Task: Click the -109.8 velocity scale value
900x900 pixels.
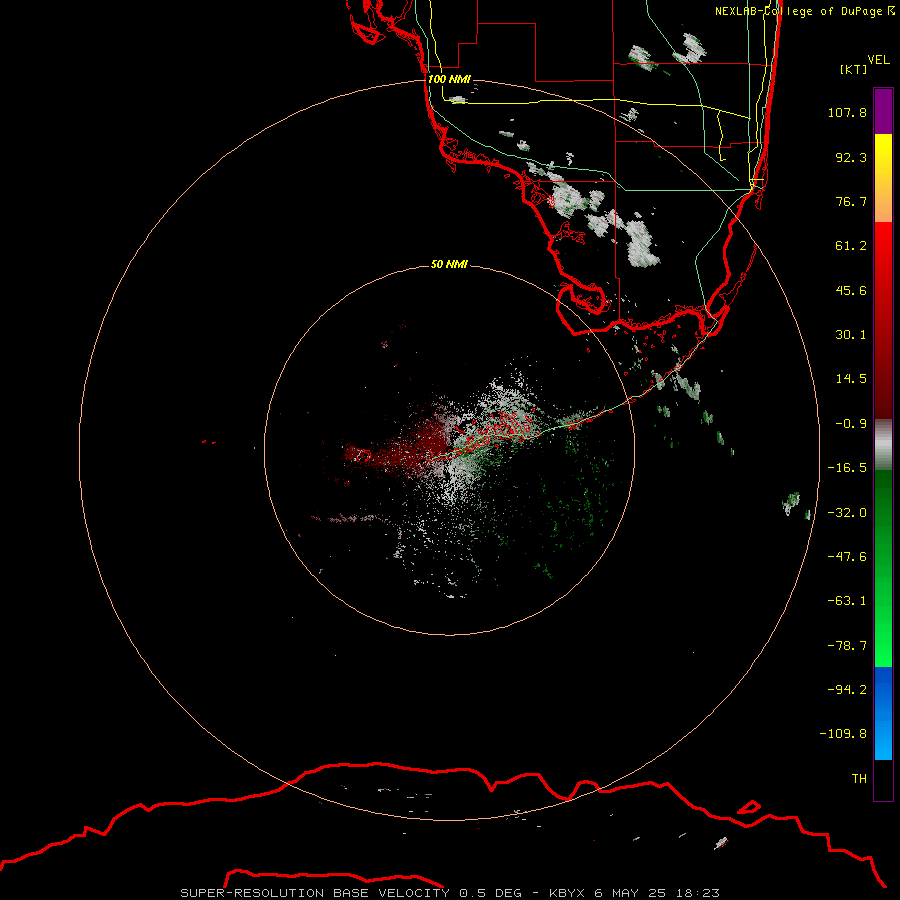Action: (843, 734)
